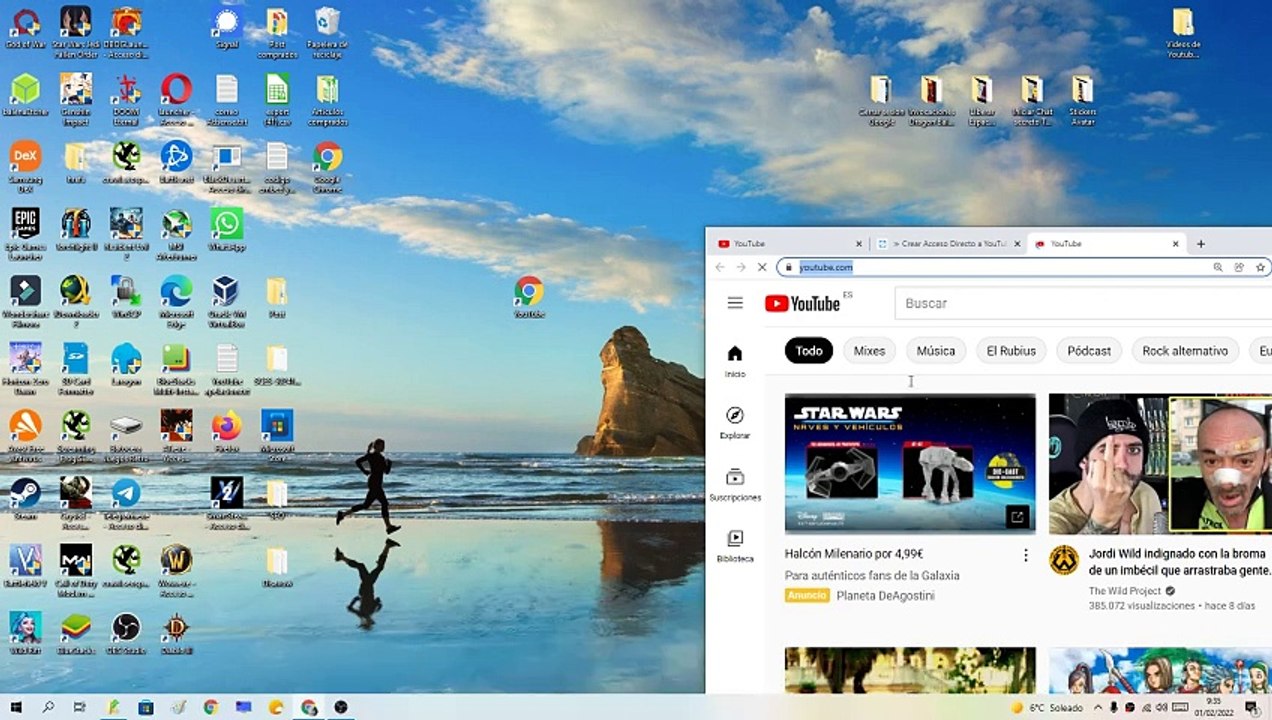The height and width of the screenshot is (720, 1272).
Task: Select the WhatsApp desktop shortcut
Action: click(227, 229)
